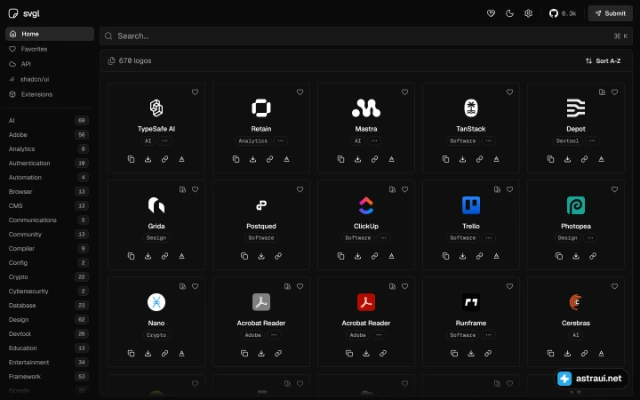Expand more categories on Depot card
Image resolution: width=640 pixels, height=400 pixels.
pyautogui.click(x=592, y=141)
